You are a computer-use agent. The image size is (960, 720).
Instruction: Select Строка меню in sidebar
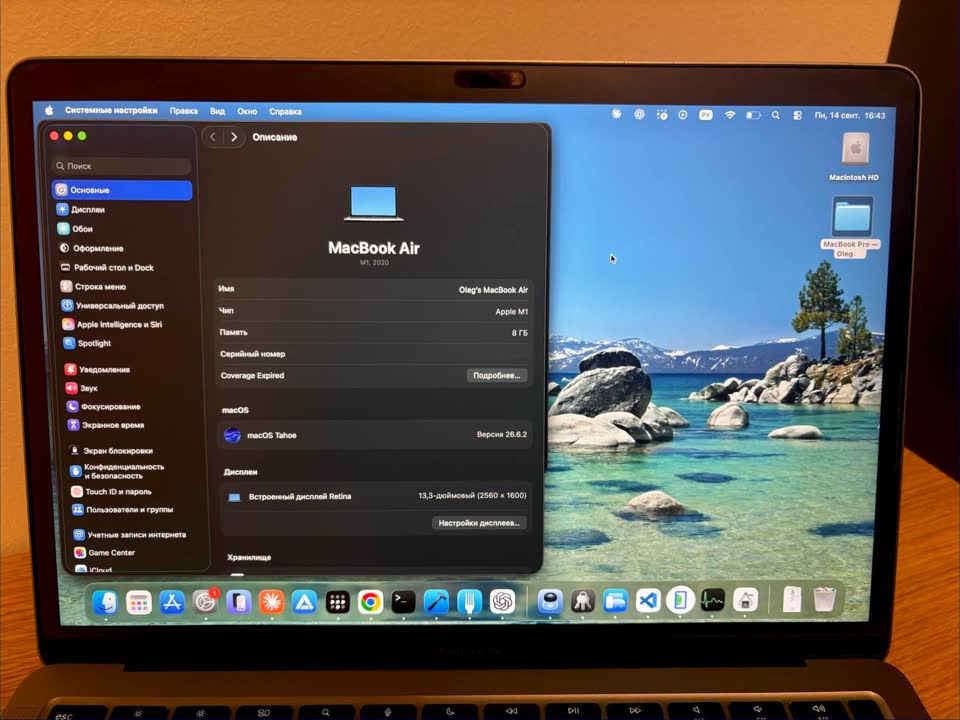pyautogui.click(x=127, y=287)
